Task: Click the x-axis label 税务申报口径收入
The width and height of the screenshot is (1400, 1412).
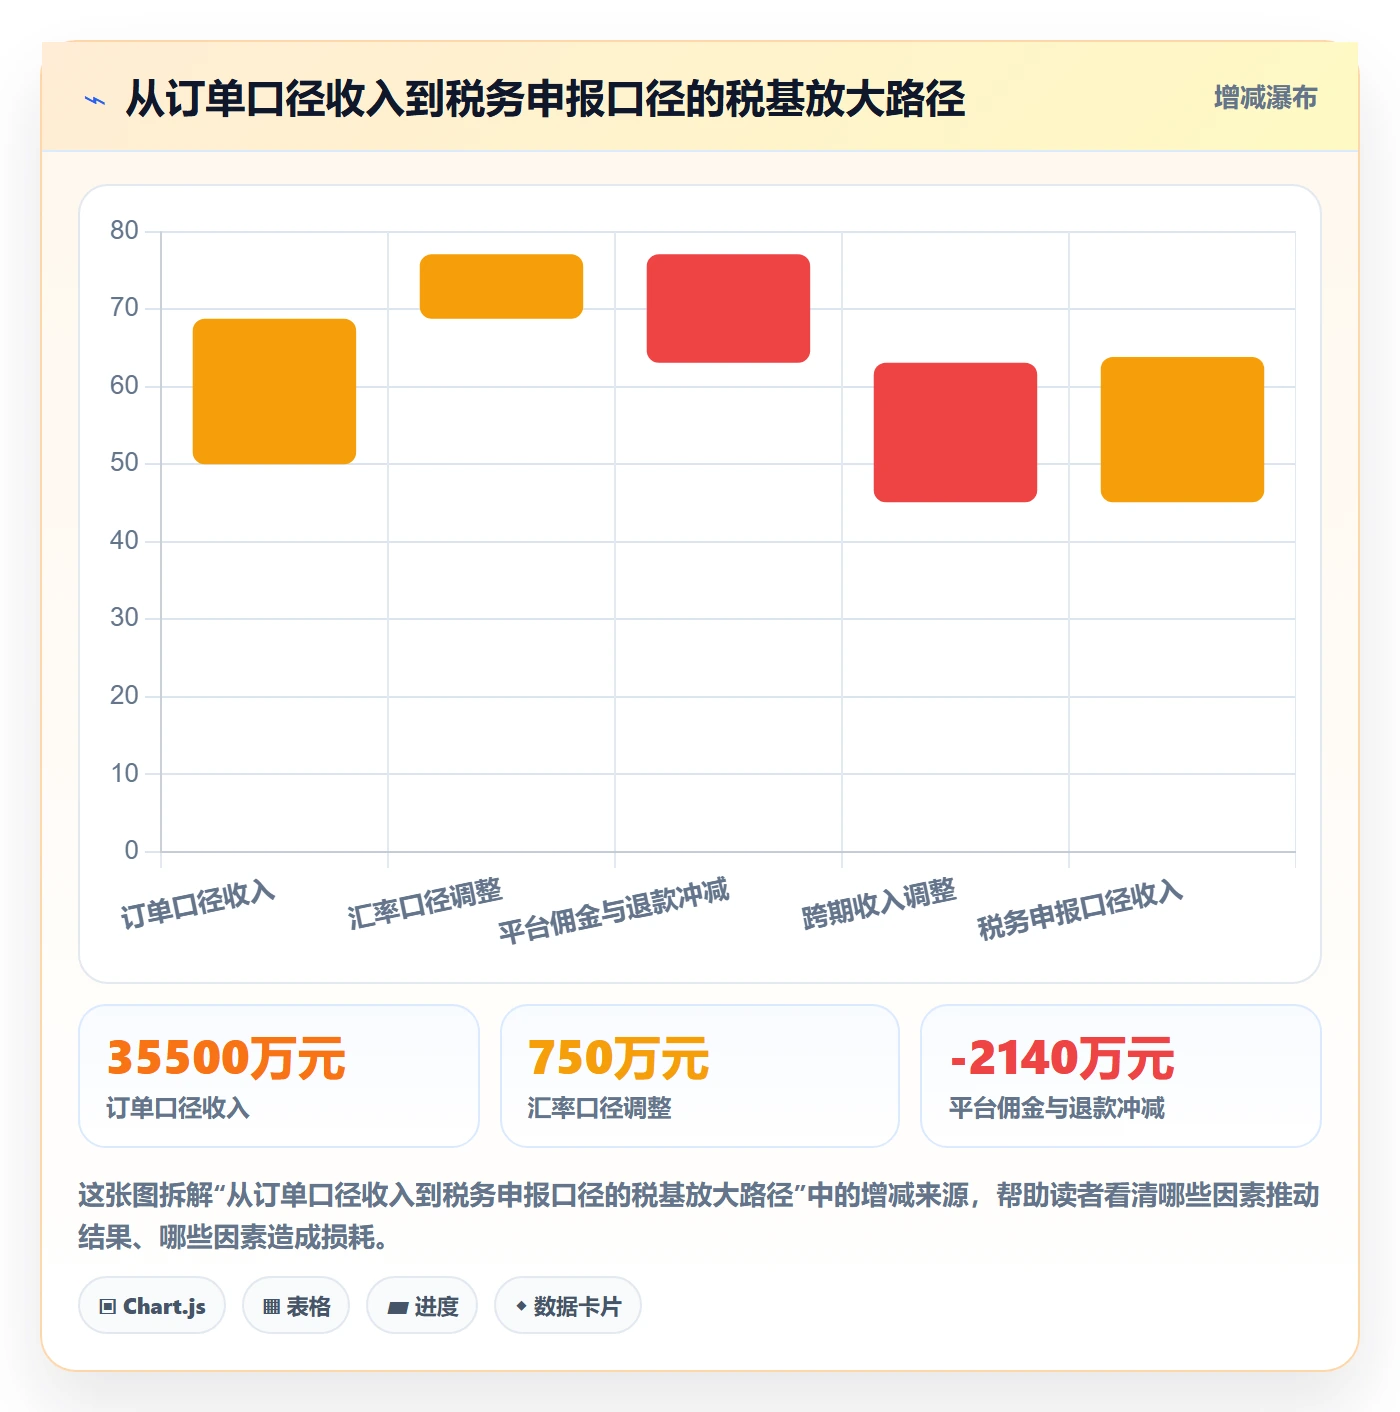Action: (1080, 909)
